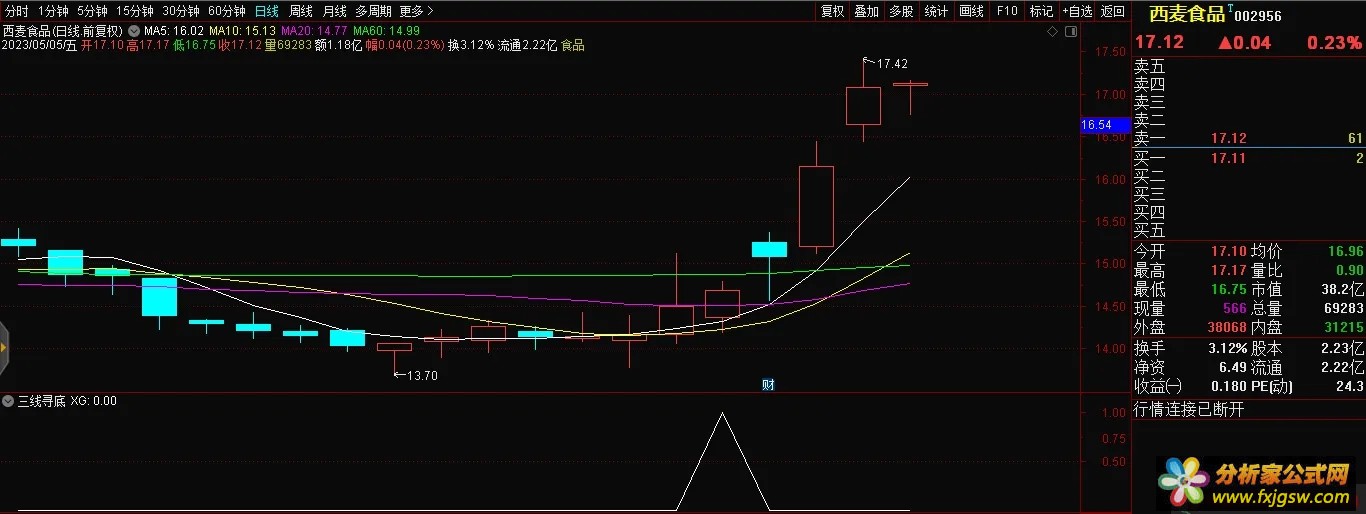Click the 内盘 value 31215
The width and height of the screenshot is (1366, 514).
[x=1343, y=327]
